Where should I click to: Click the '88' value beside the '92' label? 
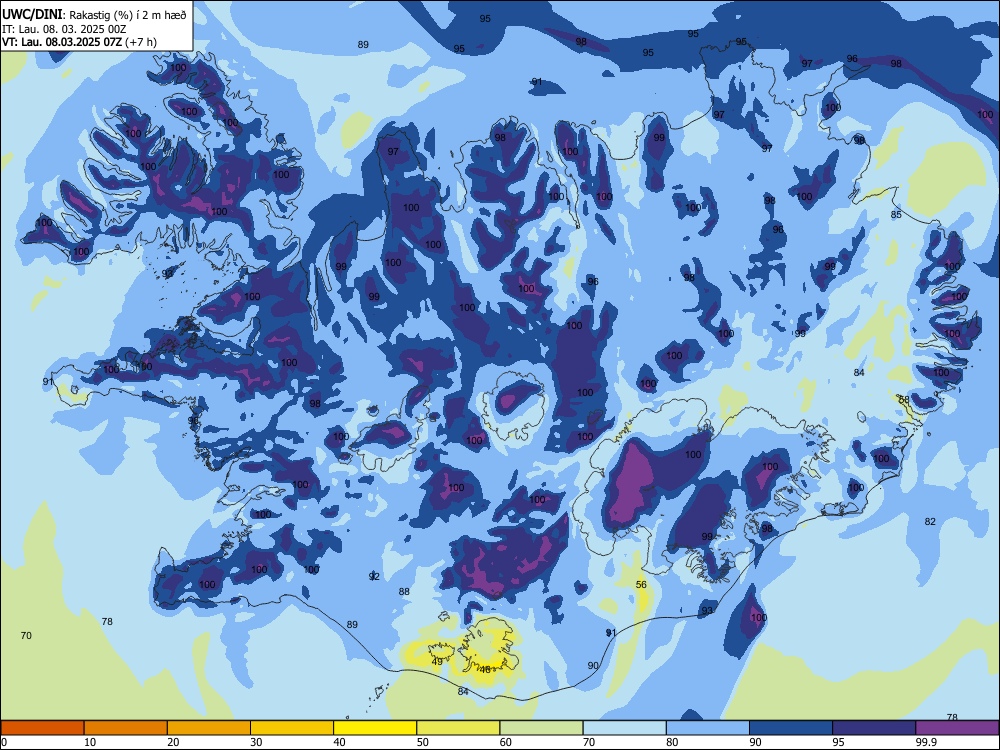pos(404,591)
